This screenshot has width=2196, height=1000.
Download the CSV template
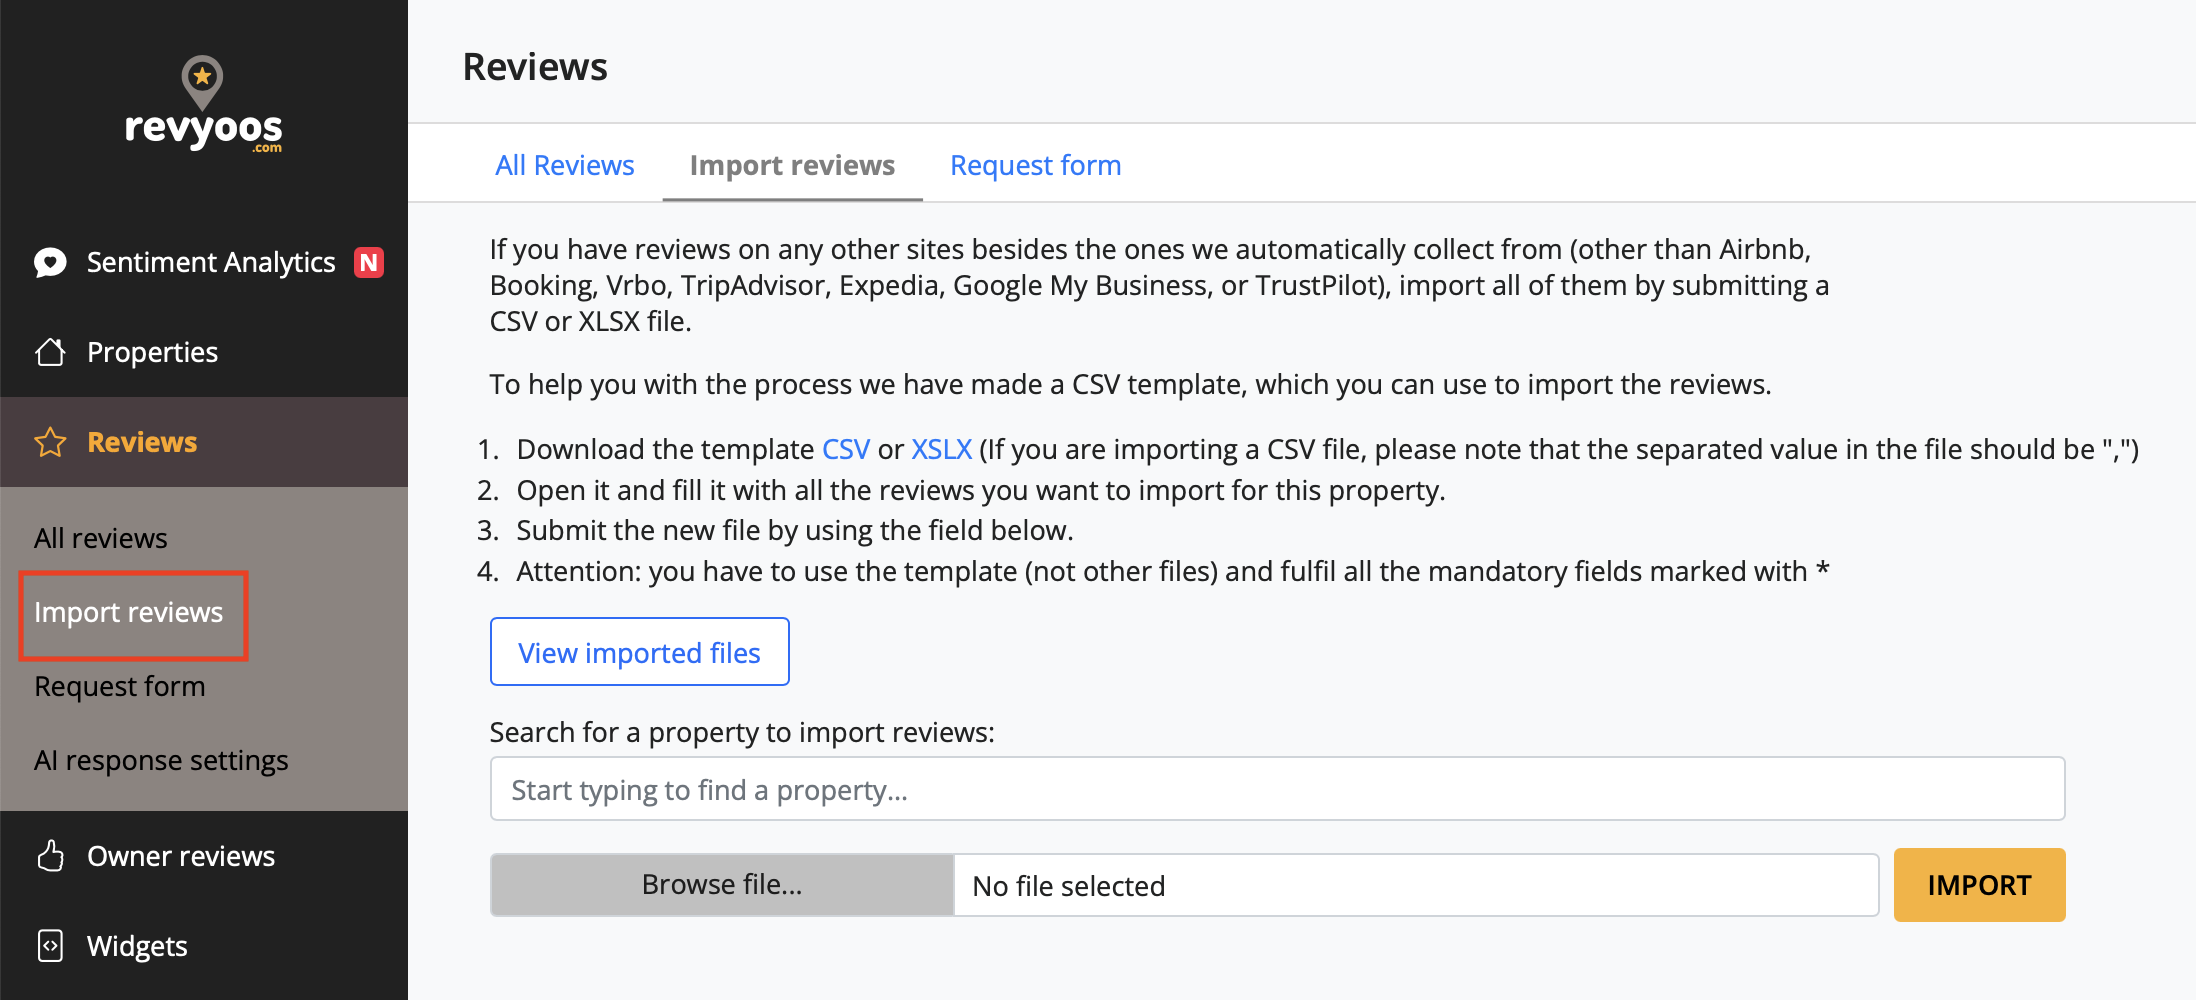pyautogui.click(x=845, y=450)
